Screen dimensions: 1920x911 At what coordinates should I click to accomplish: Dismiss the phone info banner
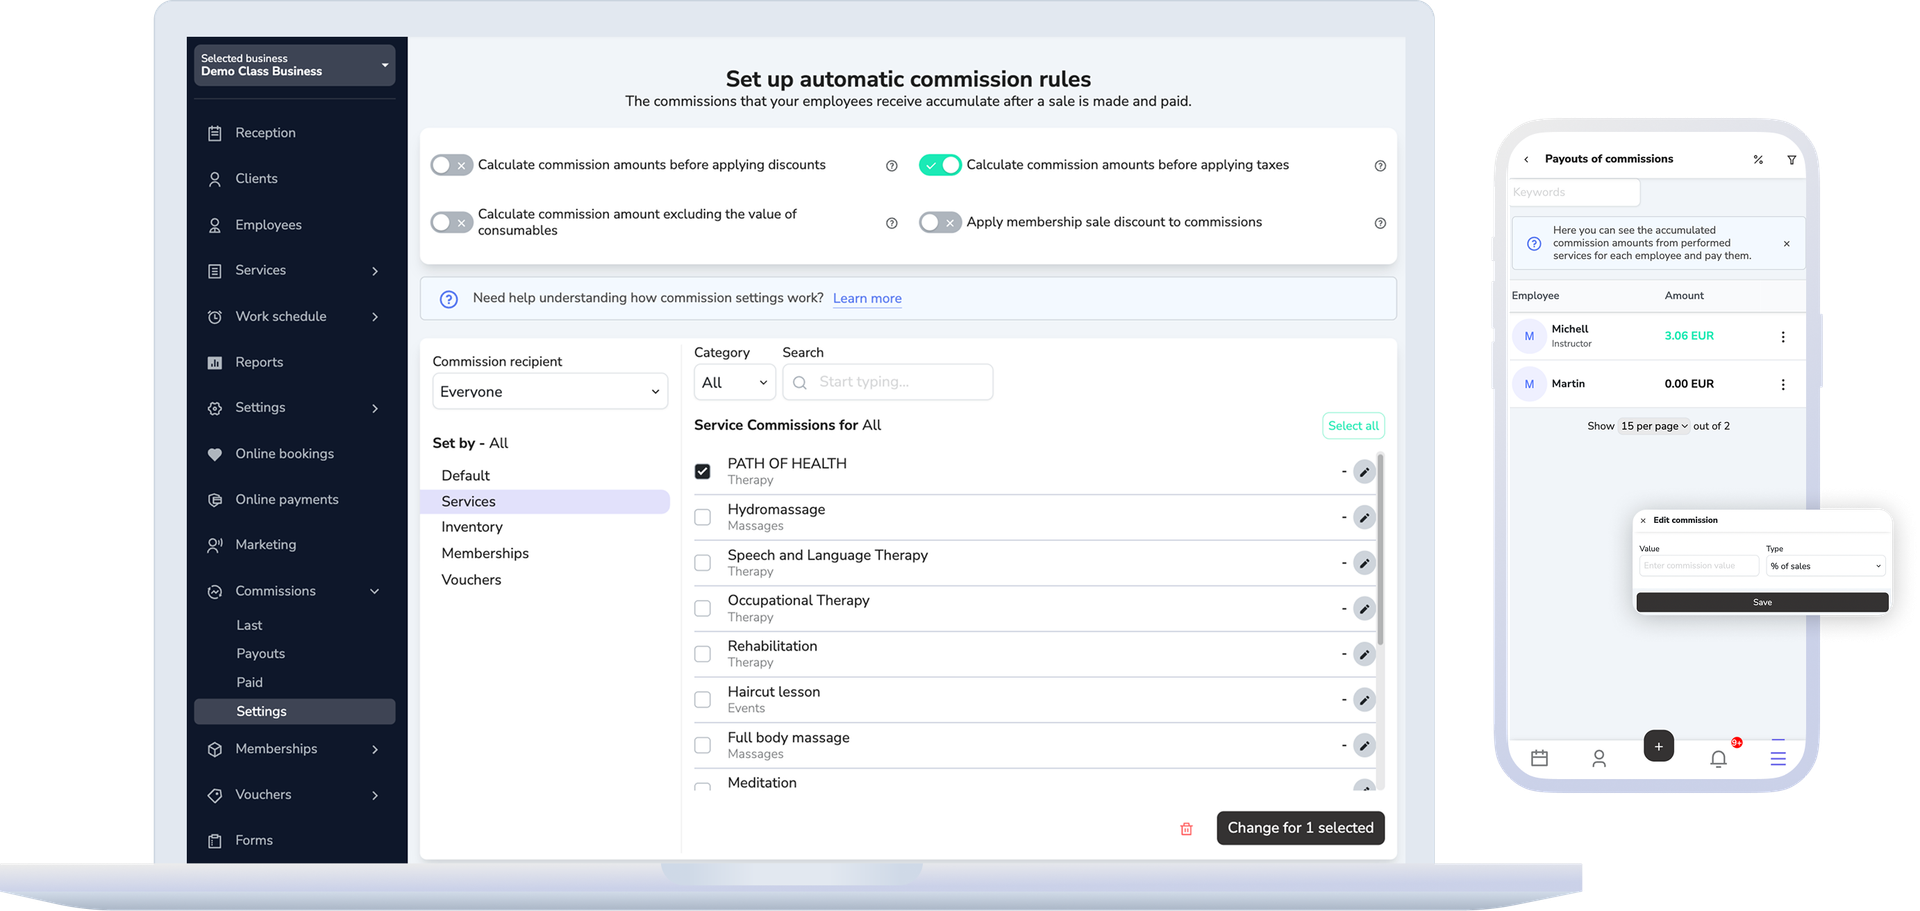click(x=1787, y=244)
